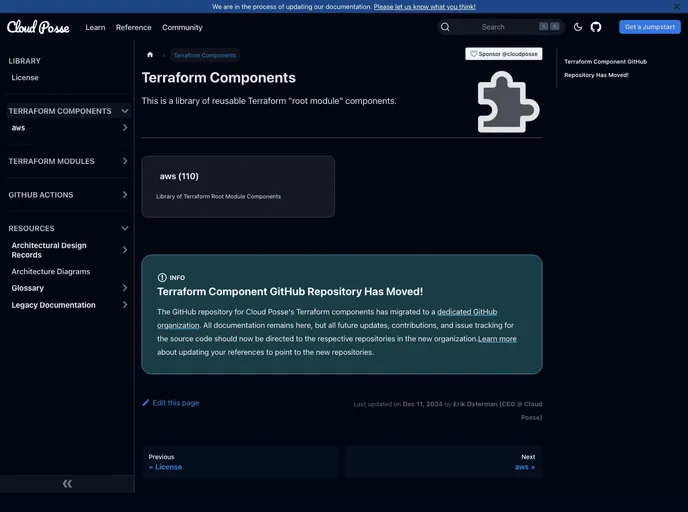
Task: Type in the Search field
Action: click(x=493, y=27)
